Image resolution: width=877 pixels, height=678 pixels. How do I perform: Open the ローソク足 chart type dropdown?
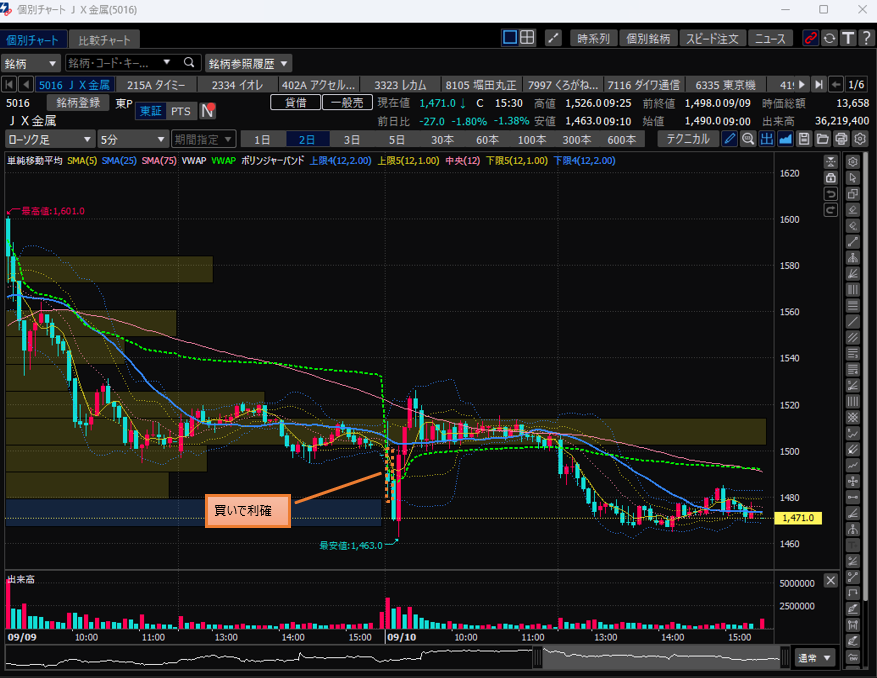pyautogui.click(x=50, y=139)
